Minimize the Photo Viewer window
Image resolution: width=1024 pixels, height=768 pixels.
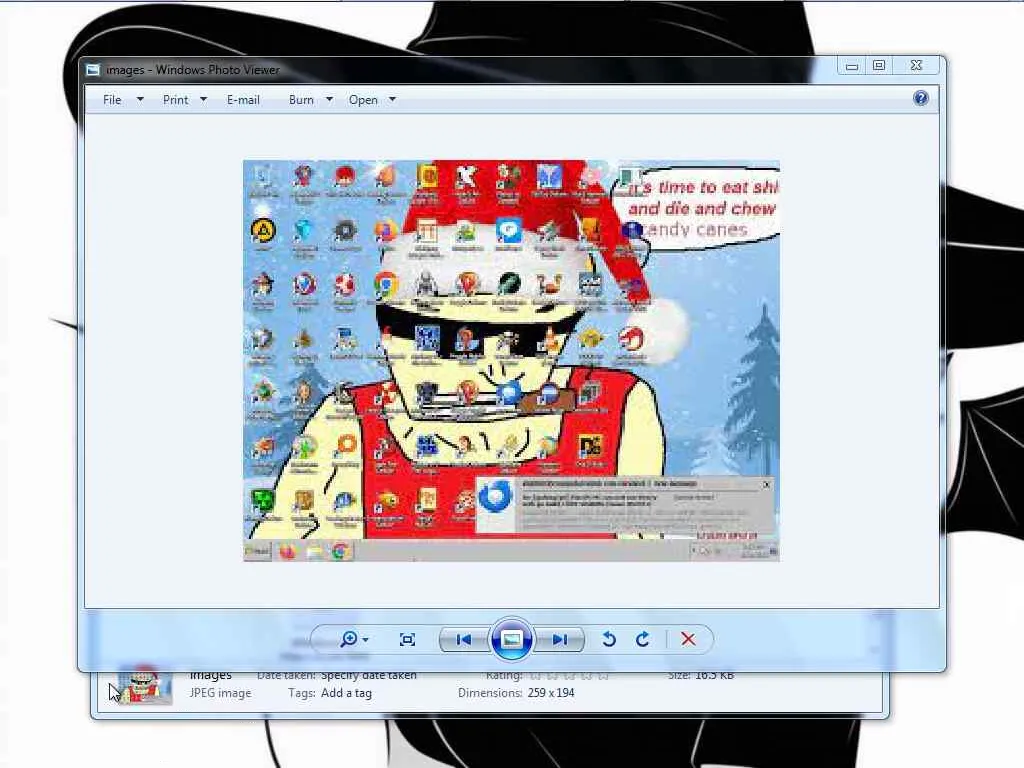tap(852, 65)
